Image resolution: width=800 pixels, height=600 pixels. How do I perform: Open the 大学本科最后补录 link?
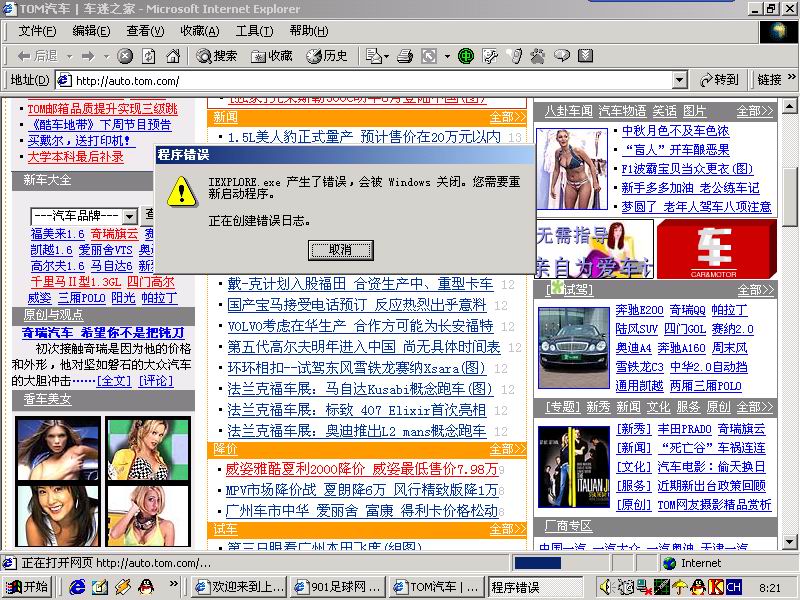76,157
